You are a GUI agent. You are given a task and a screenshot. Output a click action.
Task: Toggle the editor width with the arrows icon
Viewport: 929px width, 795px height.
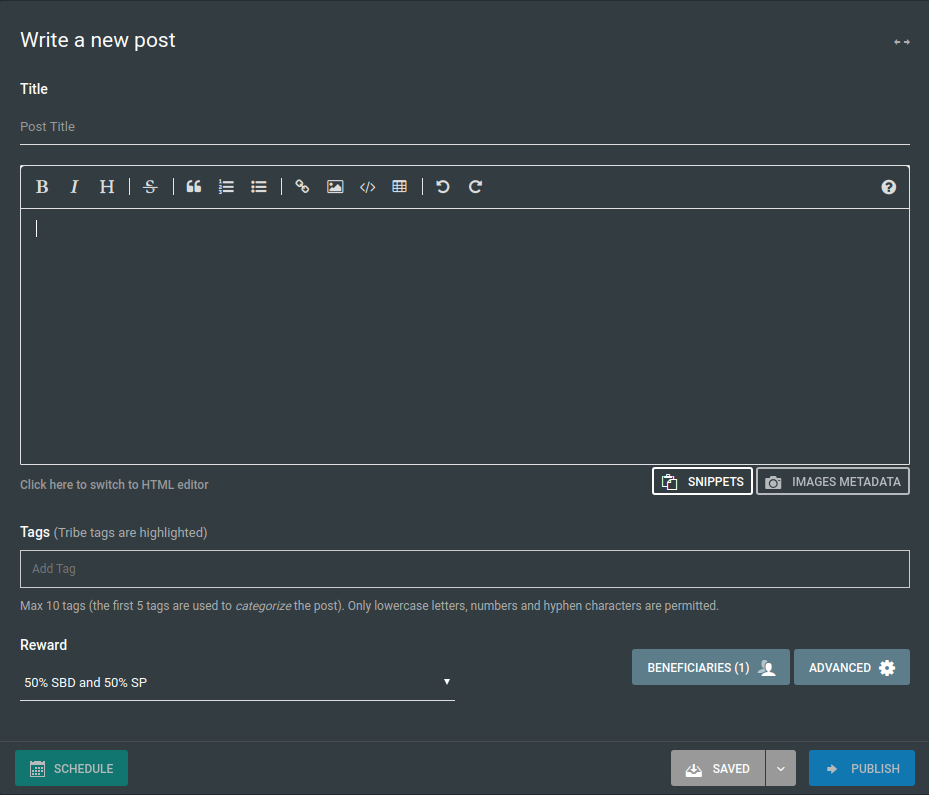click(x=902, y=42)
